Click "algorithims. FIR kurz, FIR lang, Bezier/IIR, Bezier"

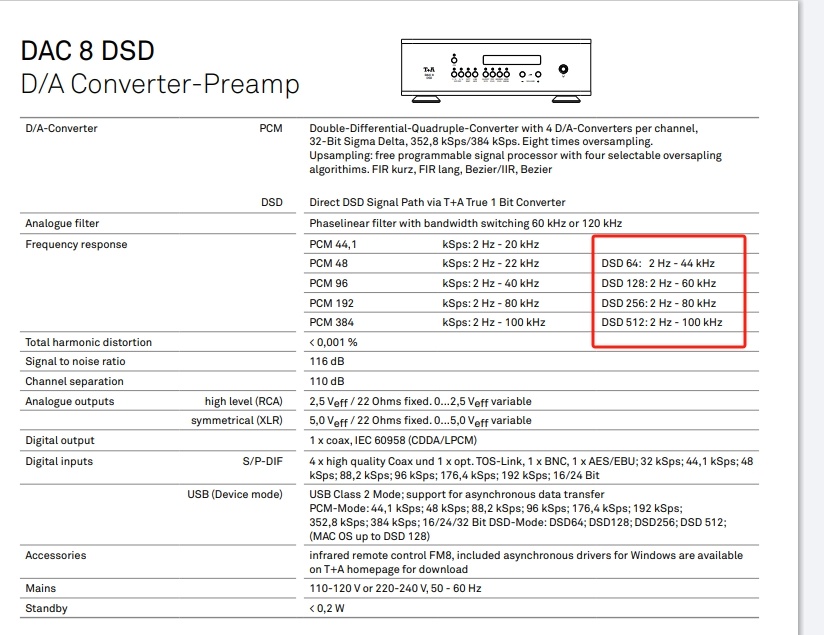(430, 169)
